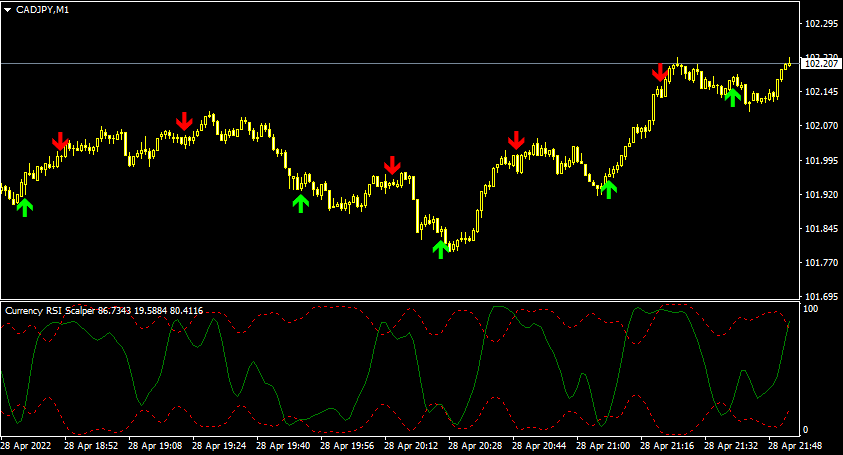Screen dimensions: 843x455
Task: Select the second red sell arrow from left
Action: tap(184, 121)
